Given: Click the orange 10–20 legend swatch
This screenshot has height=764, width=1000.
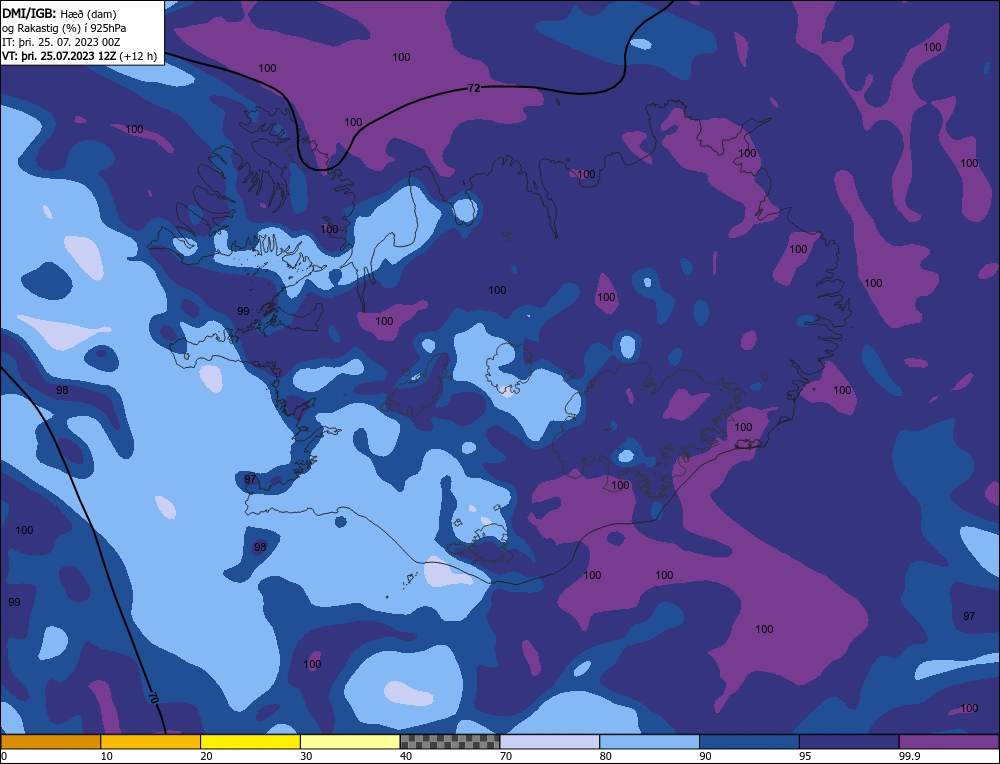Looking at the screenshot, I should [151, 741].
